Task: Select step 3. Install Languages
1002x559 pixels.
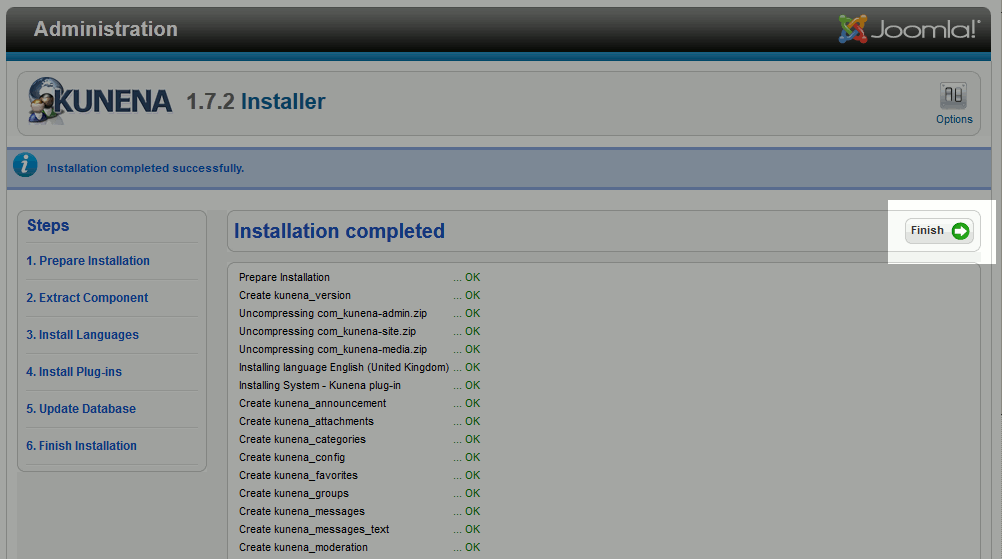Action: click(x=82, y=335)
